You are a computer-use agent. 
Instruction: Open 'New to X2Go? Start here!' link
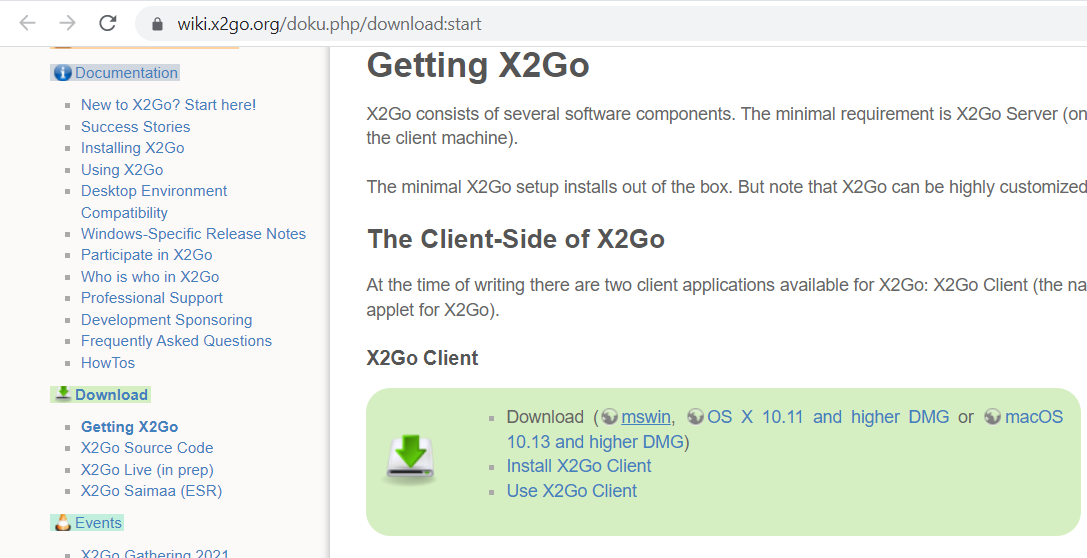tap(168, 105)
